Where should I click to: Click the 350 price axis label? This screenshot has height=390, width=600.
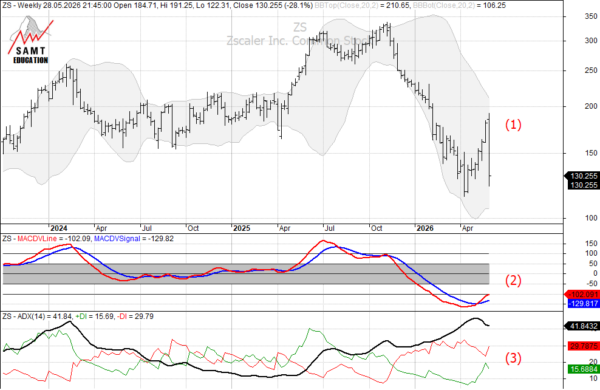pos(591,16)
